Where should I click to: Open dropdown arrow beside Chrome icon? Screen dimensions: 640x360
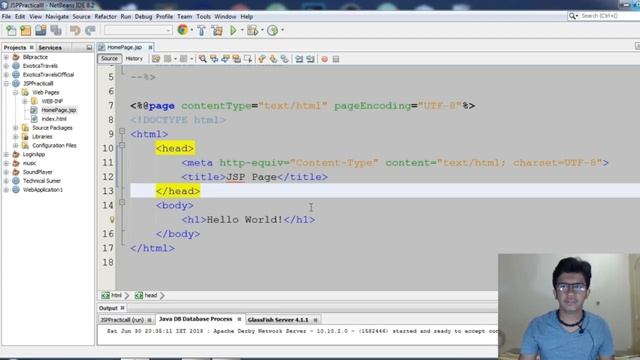pyautogui.click(x=191, y=30)
